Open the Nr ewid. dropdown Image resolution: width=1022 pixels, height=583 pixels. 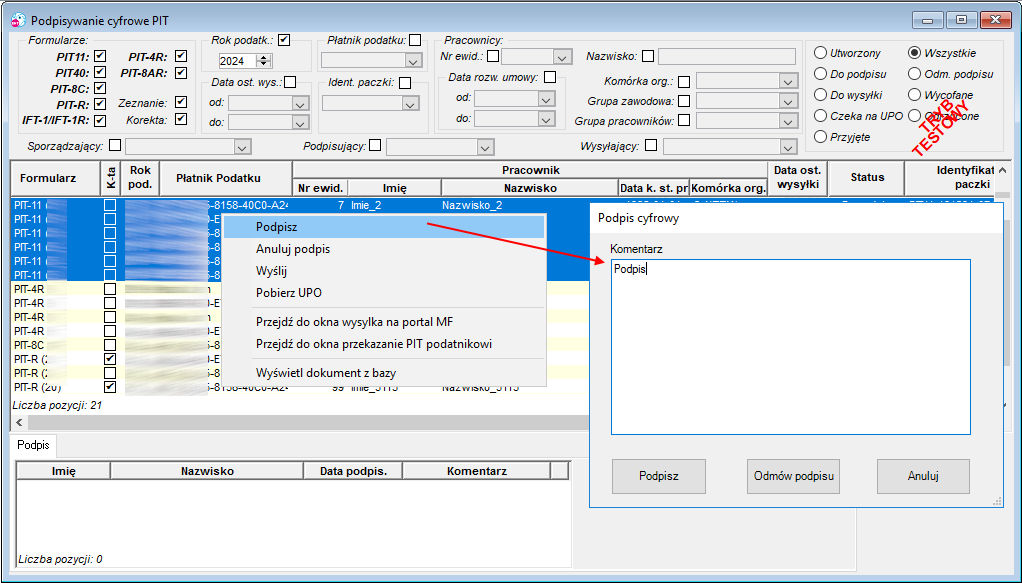pyautogui.click(x=562, y=57)
